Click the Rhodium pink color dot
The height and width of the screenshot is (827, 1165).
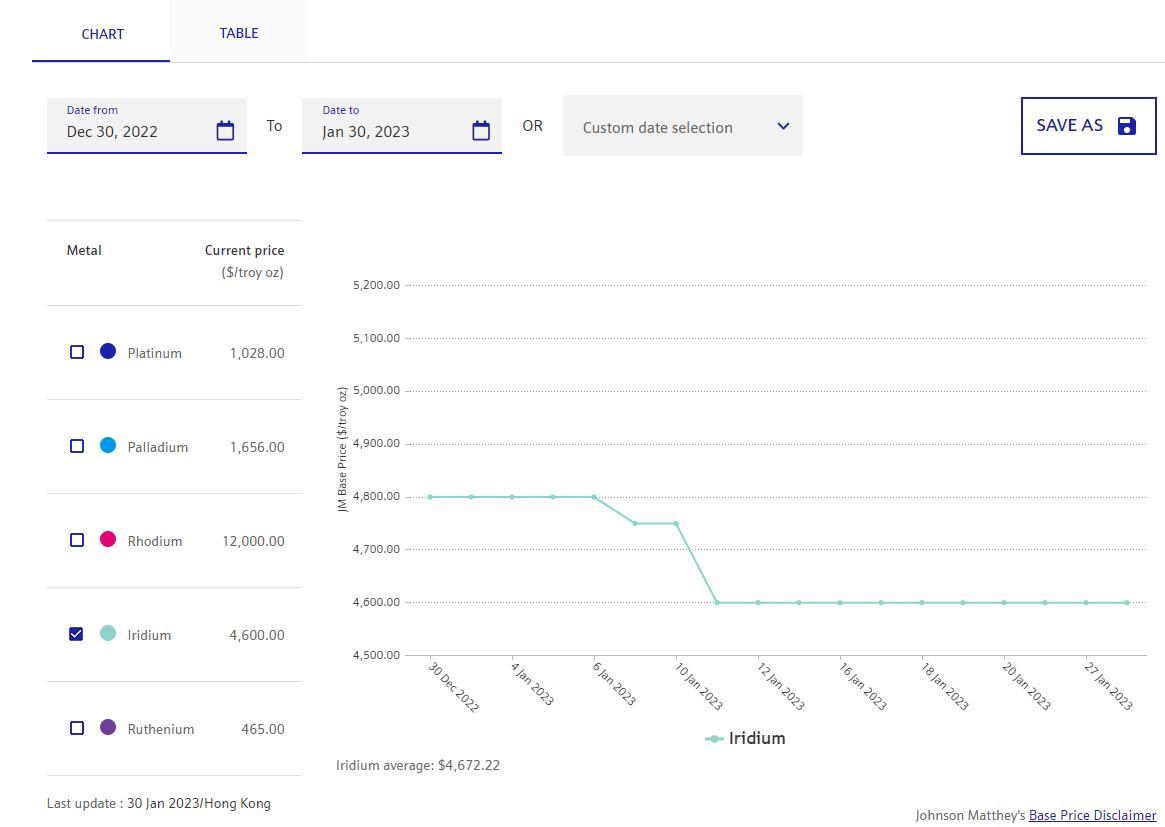click(108, 540)
